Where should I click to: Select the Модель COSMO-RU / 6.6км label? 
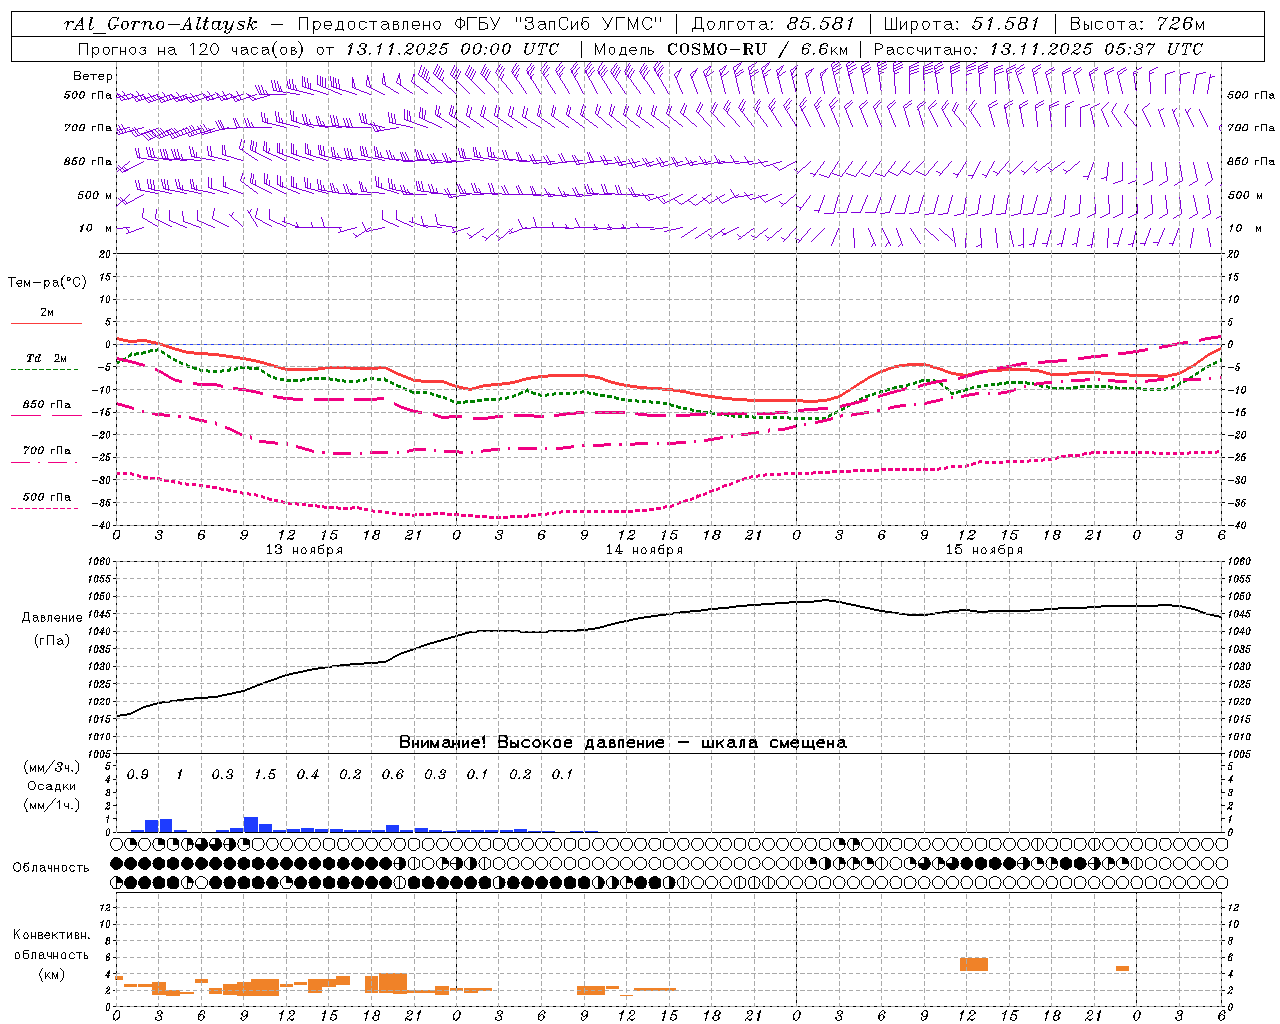point(720,49)
